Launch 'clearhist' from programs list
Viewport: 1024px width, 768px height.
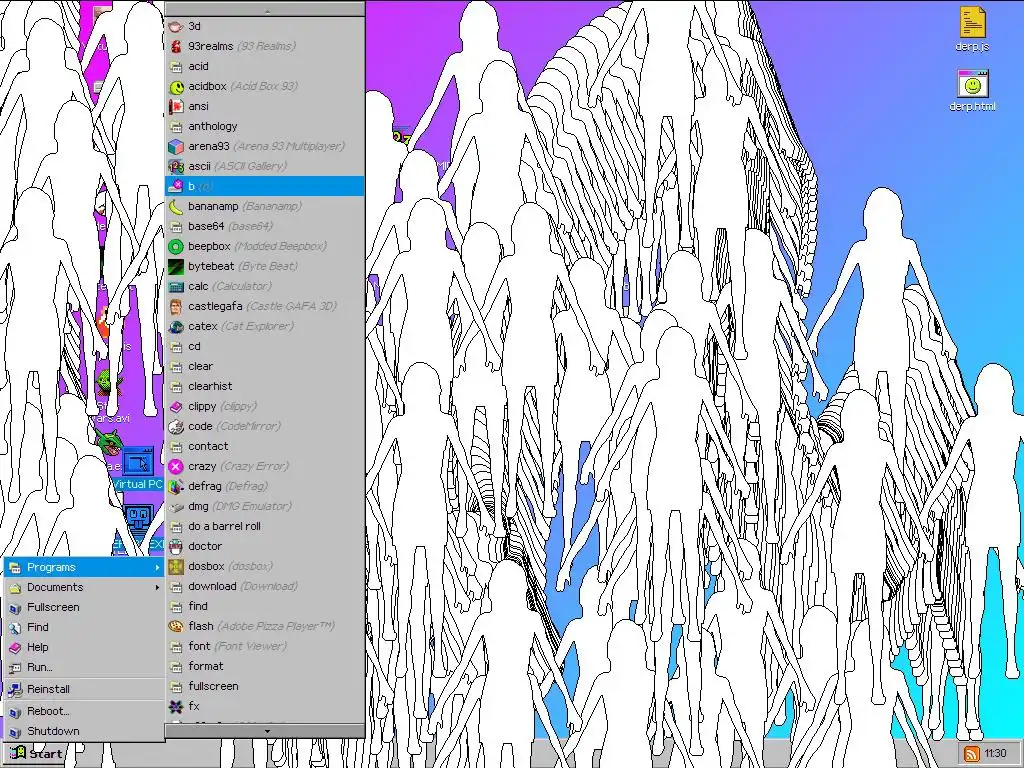tap(265, 387)
